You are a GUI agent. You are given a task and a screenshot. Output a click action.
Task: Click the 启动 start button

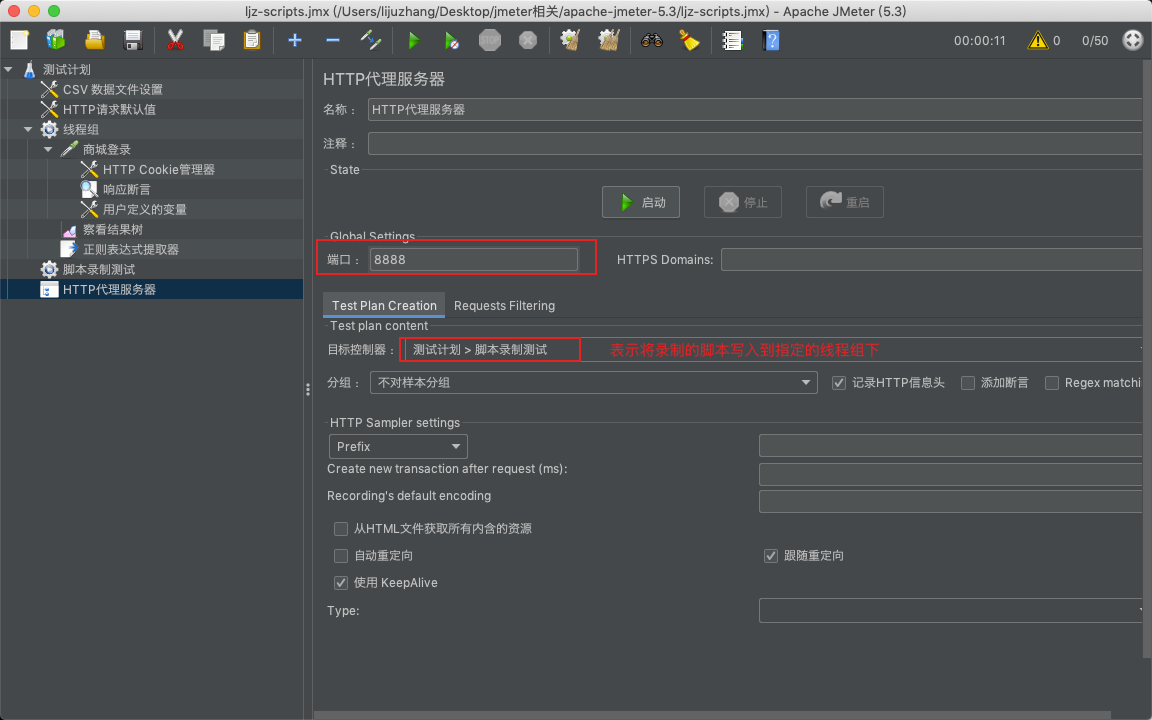641,202
